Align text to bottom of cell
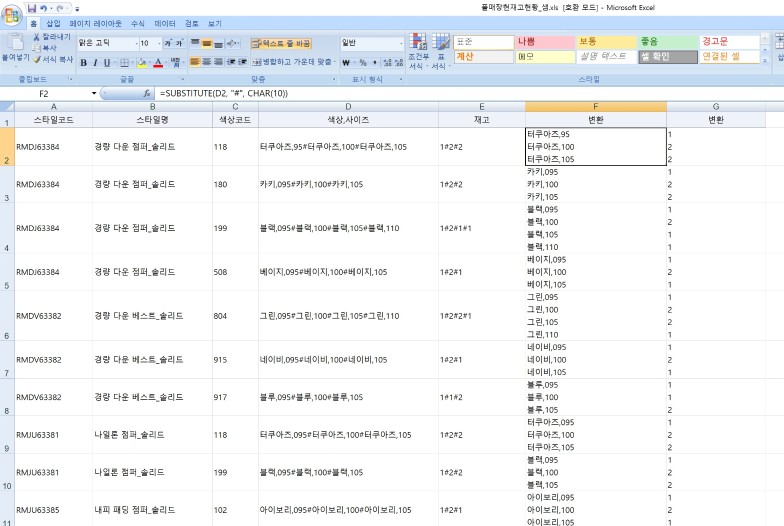 click(218, 43)
